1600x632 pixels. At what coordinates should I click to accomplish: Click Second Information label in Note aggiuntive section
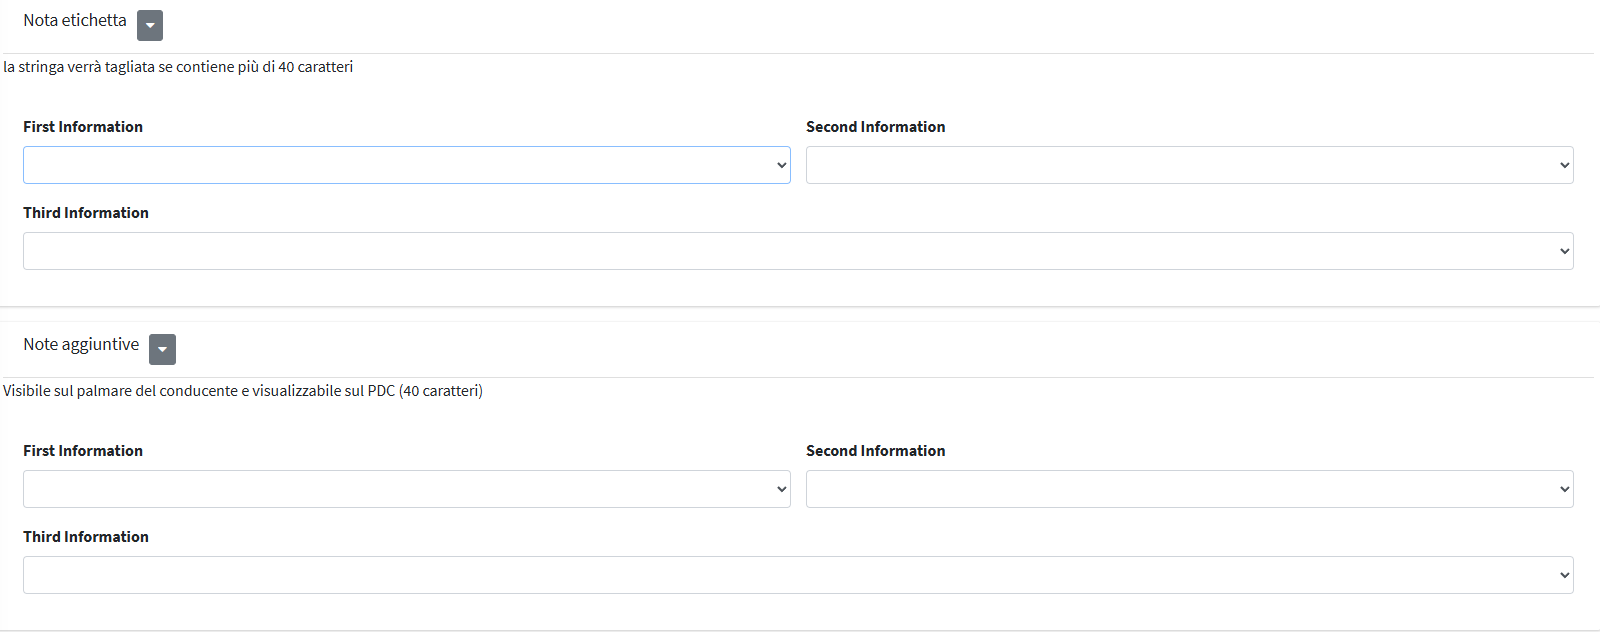pos(875,451)
